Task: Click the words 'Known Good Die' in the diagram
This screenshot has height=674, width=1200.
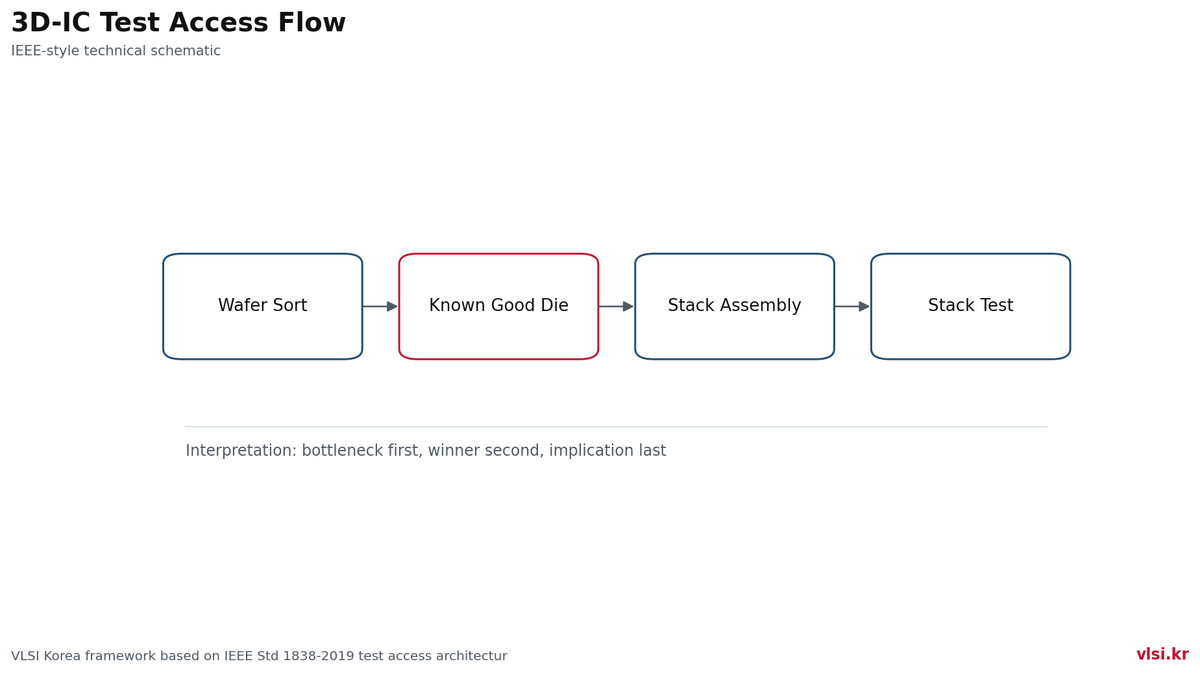Action: click(x=499, y=306)
